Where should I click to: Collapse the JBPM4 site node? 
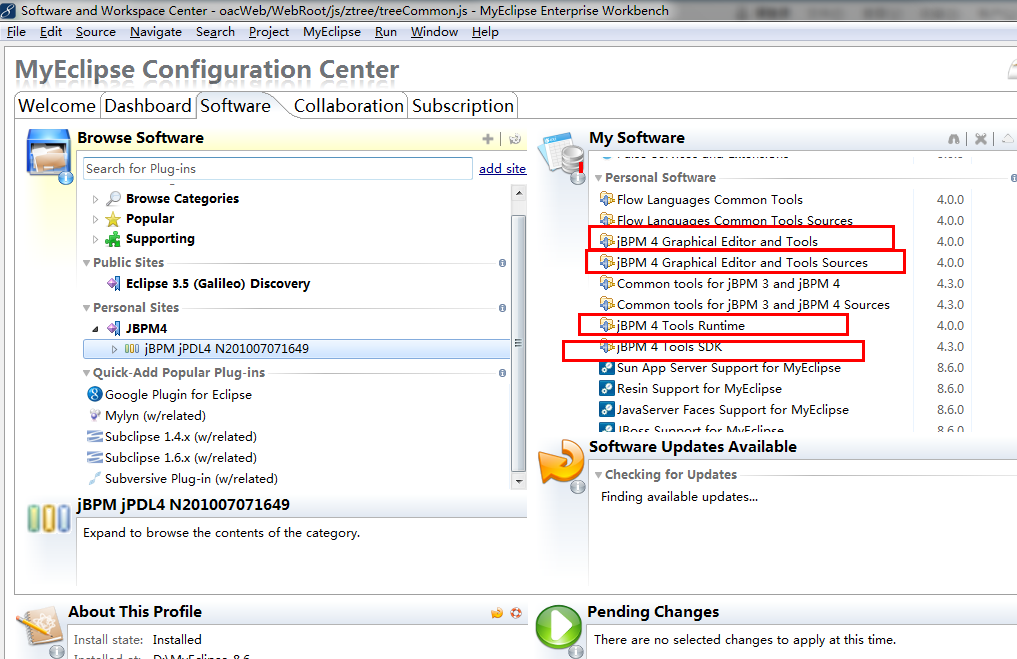(x=95, y=329)
